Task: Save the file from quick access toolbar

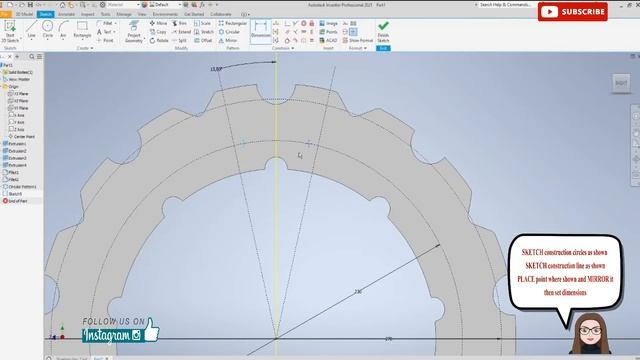Action: [x=30, y=4]
